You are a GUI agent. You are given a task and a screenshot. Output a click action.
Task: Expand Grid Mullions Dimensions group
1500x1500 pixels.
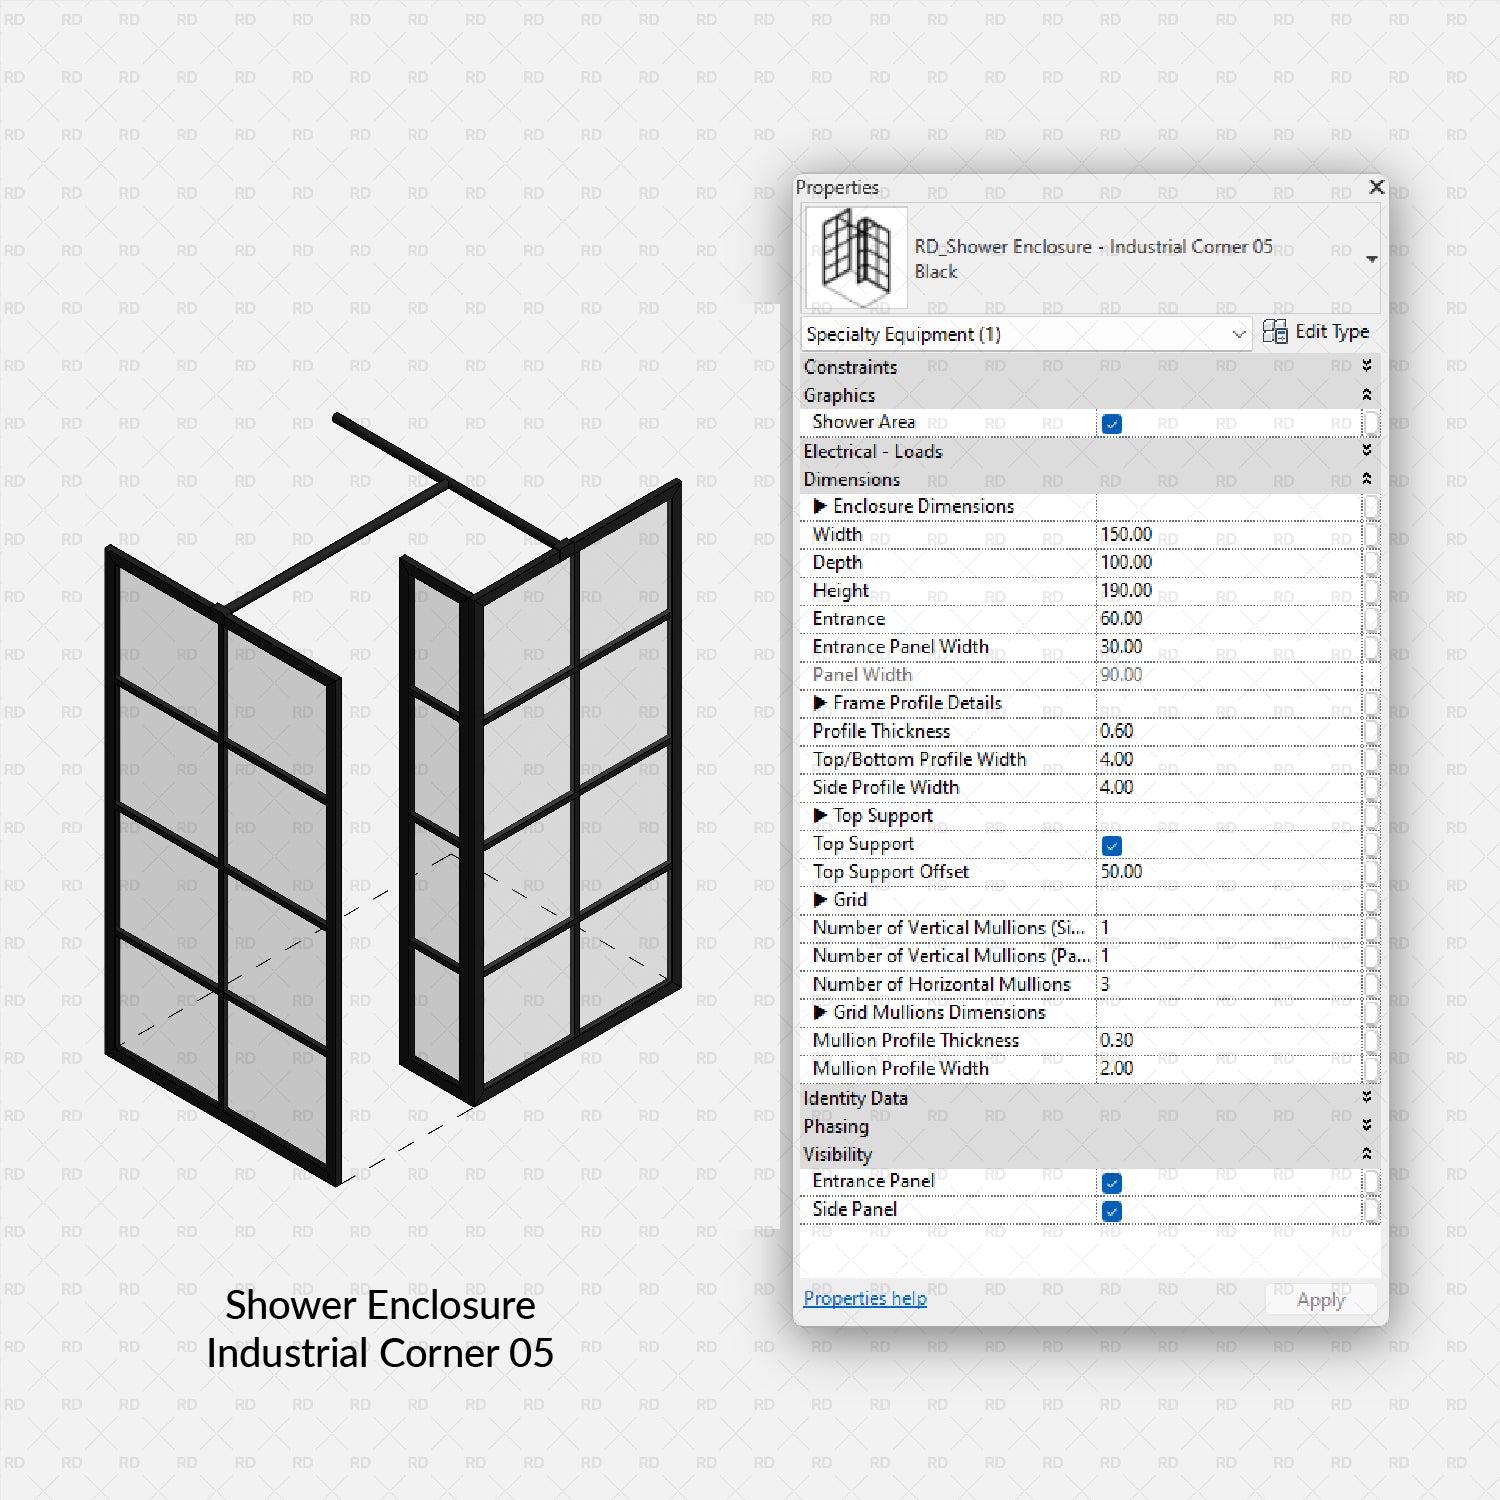pos(821,1012)
